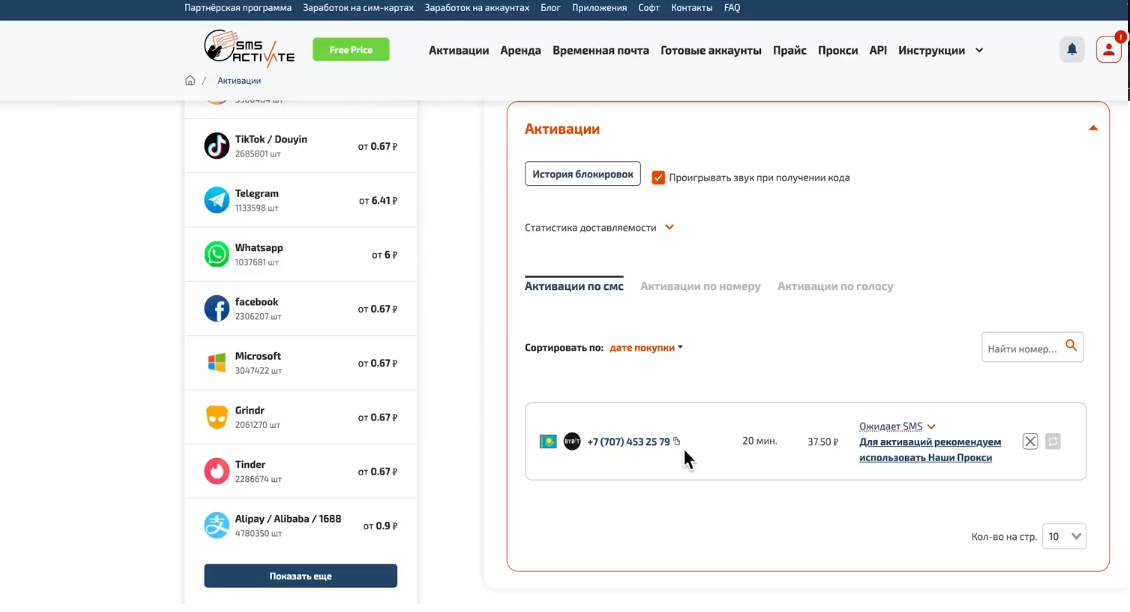
Task: Click the Free Price button
Action: (351, 50)
